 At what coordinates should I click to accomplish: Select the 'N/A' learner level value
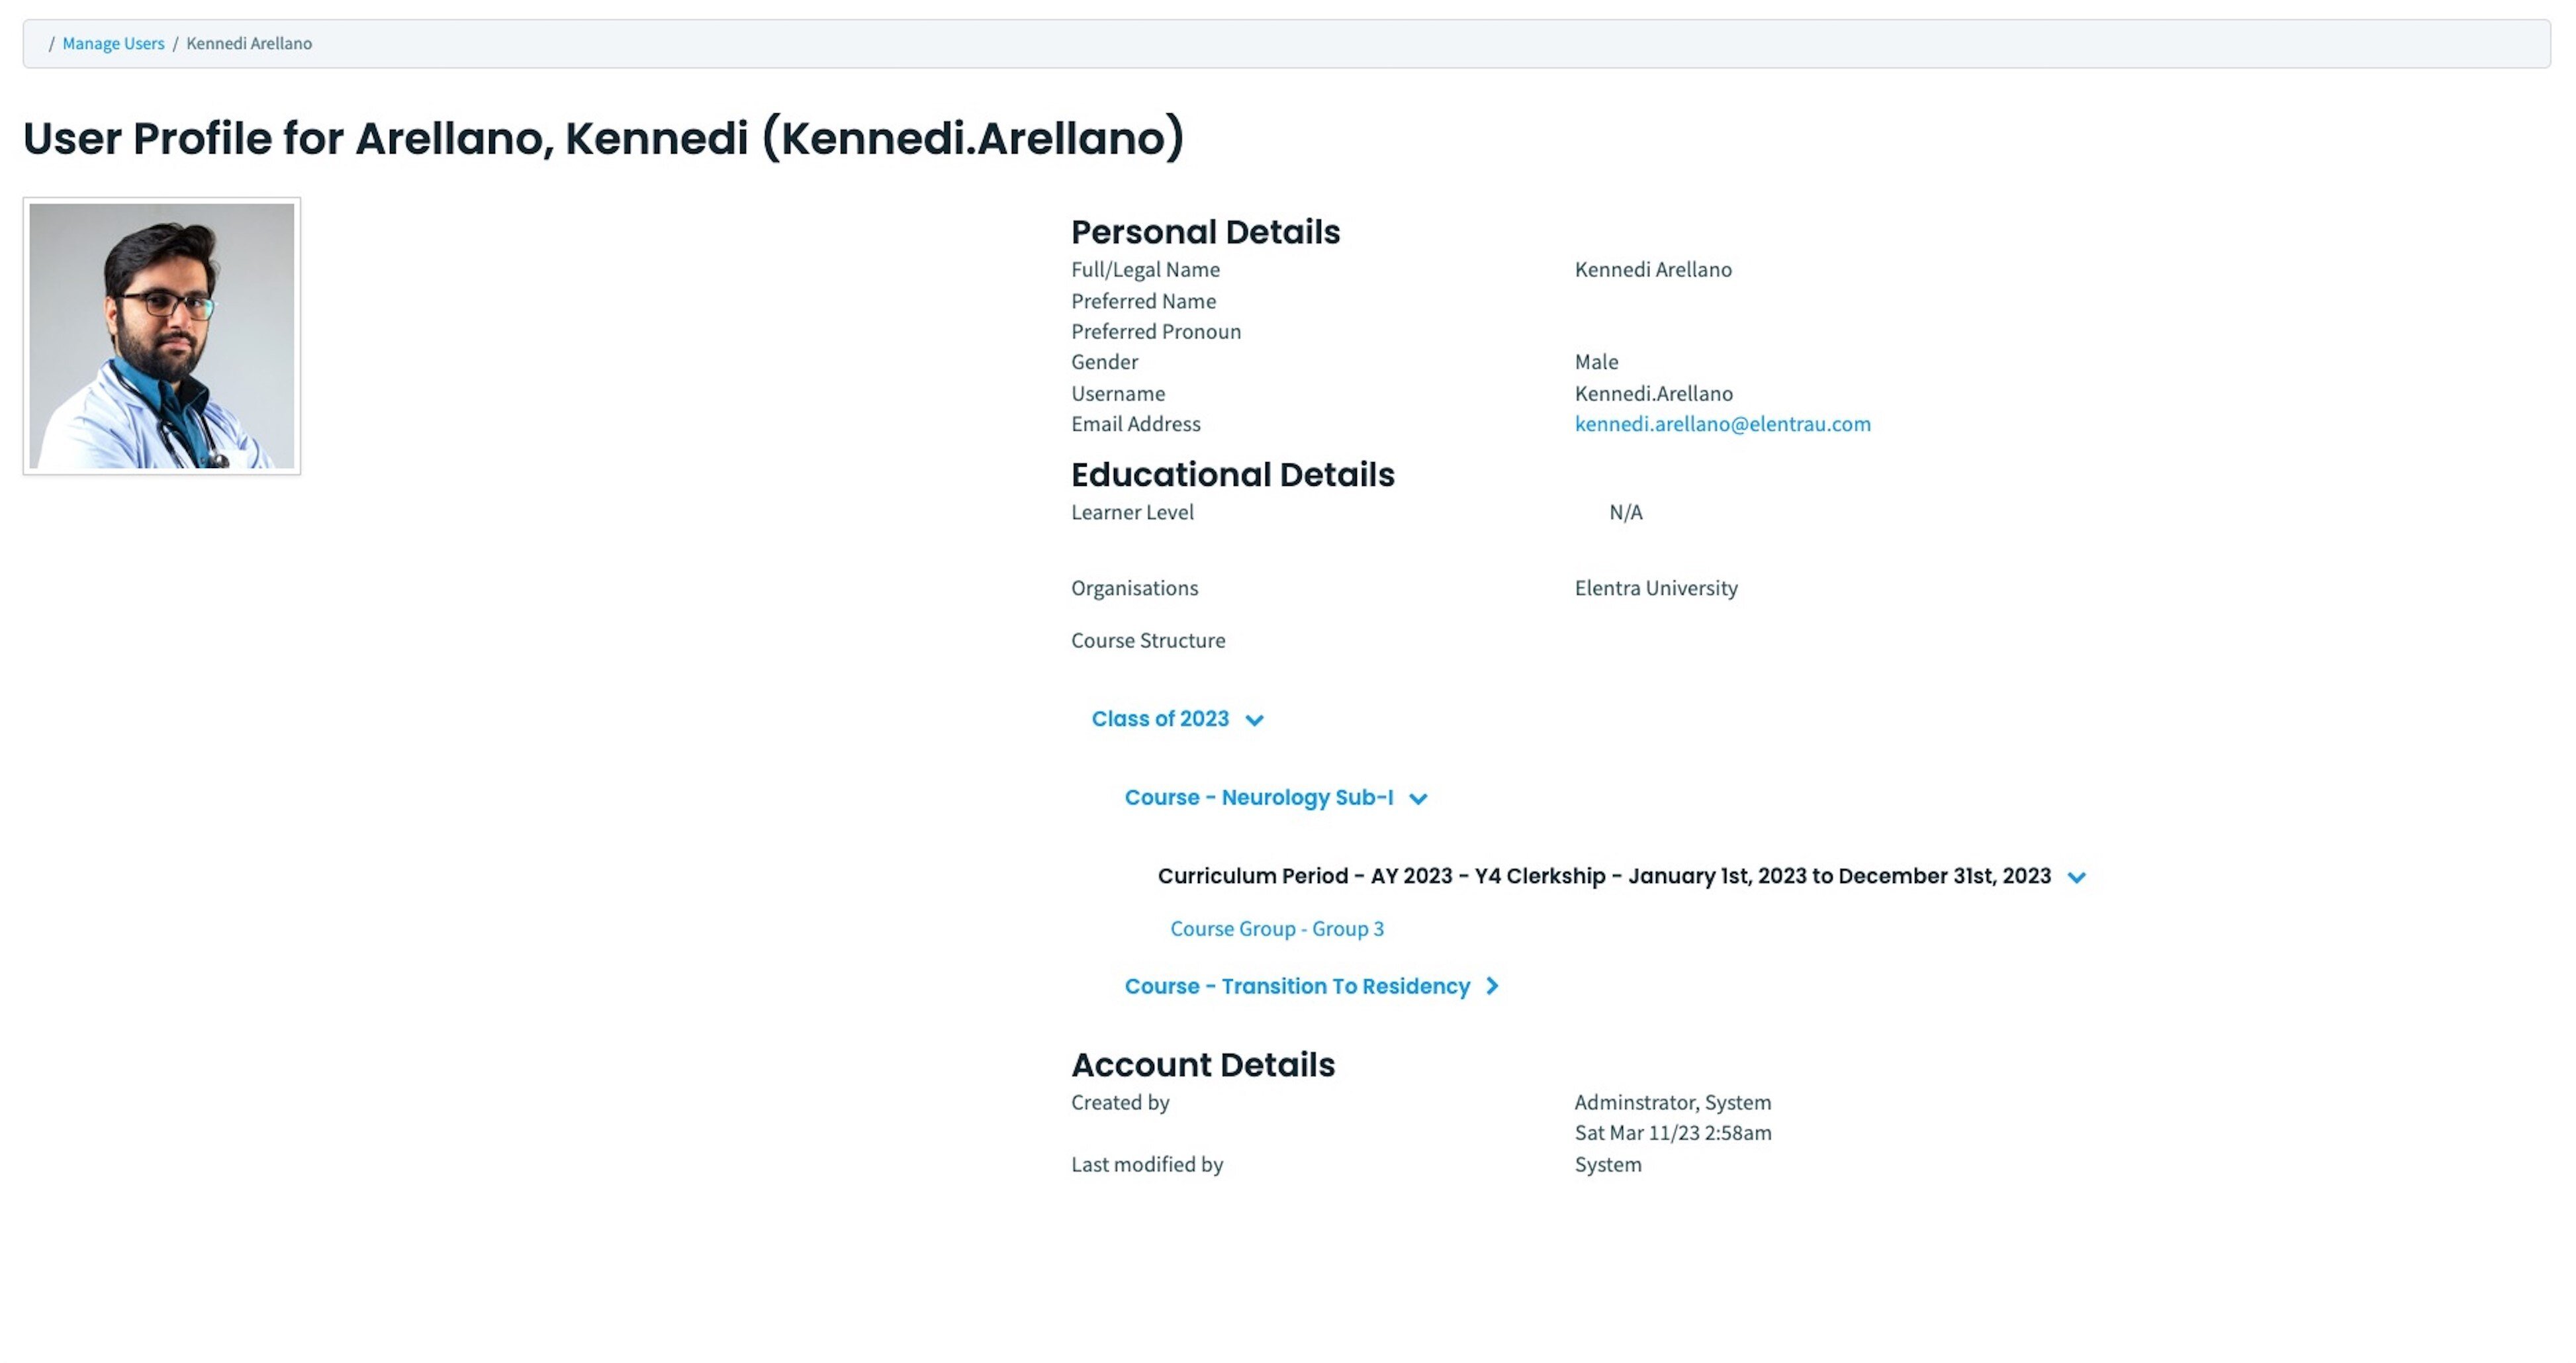pos(1625,512)
